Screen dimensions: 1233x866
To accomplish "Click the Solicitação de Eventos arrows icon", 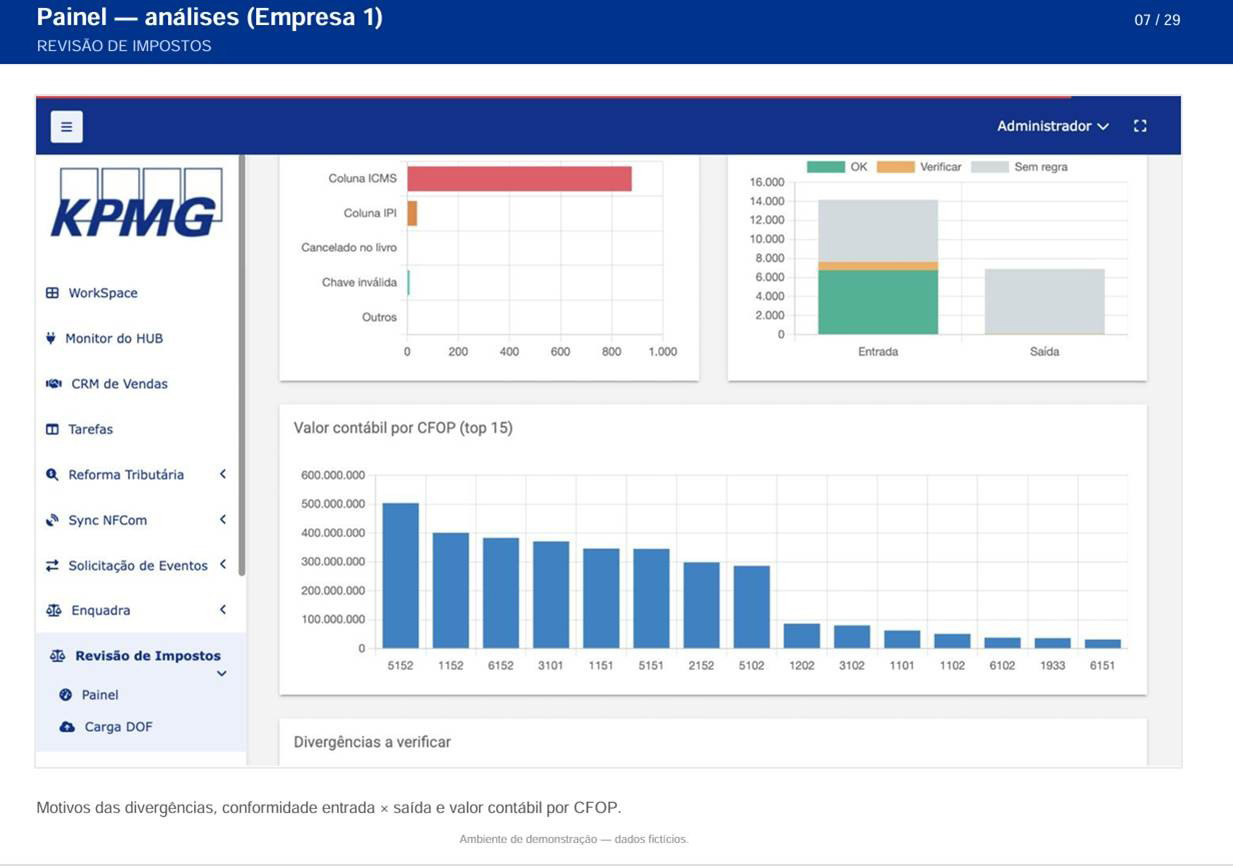I will point(52,566).
